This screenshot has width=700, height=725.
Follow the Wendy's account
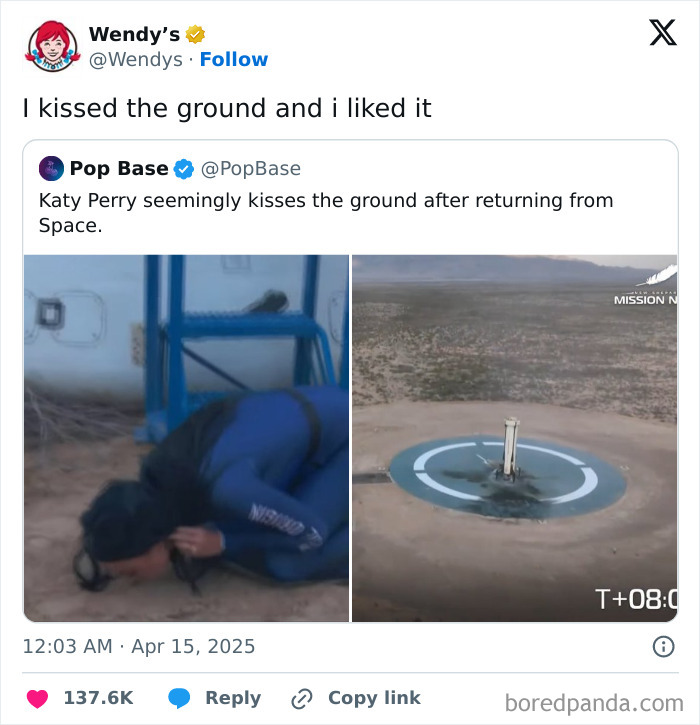pyautogui.click(x=234, y=60)
